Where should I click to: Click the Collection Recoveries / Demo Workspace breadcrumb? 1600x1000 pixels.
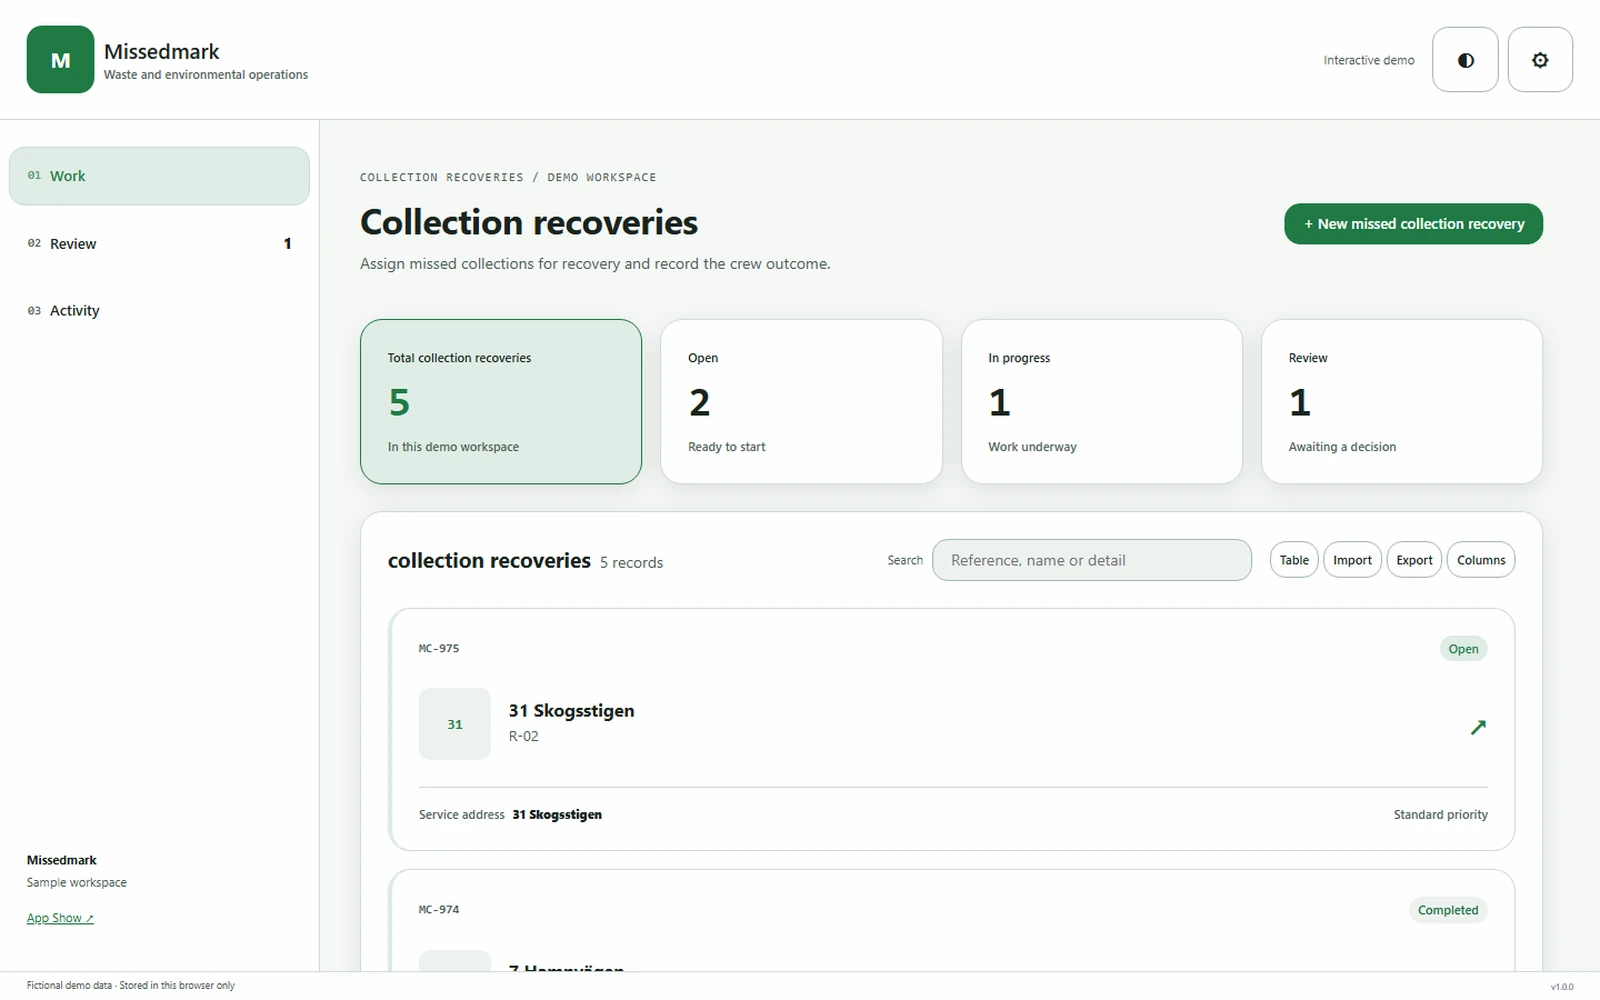[x=508, y=177]
